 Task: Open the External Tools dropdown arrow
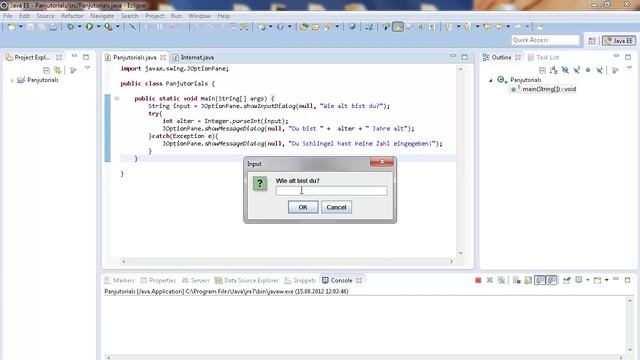[117, 27]
